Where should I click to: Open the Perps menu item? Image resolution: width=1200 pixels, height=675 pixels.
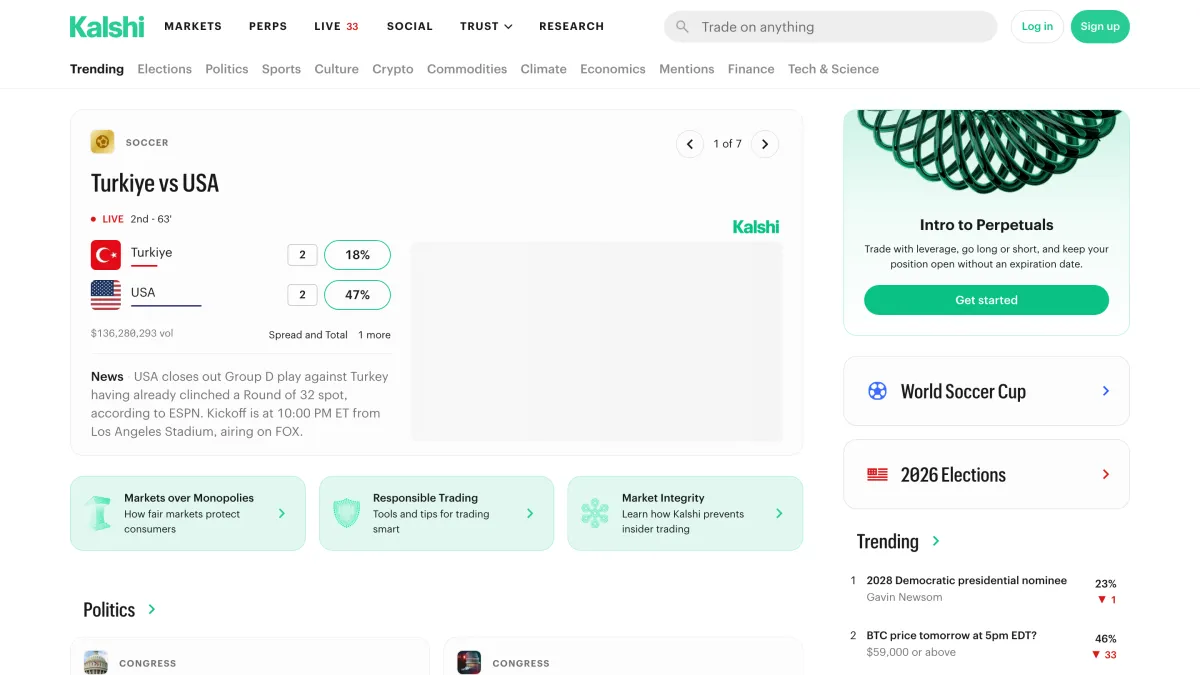click(x=268, y=26)
